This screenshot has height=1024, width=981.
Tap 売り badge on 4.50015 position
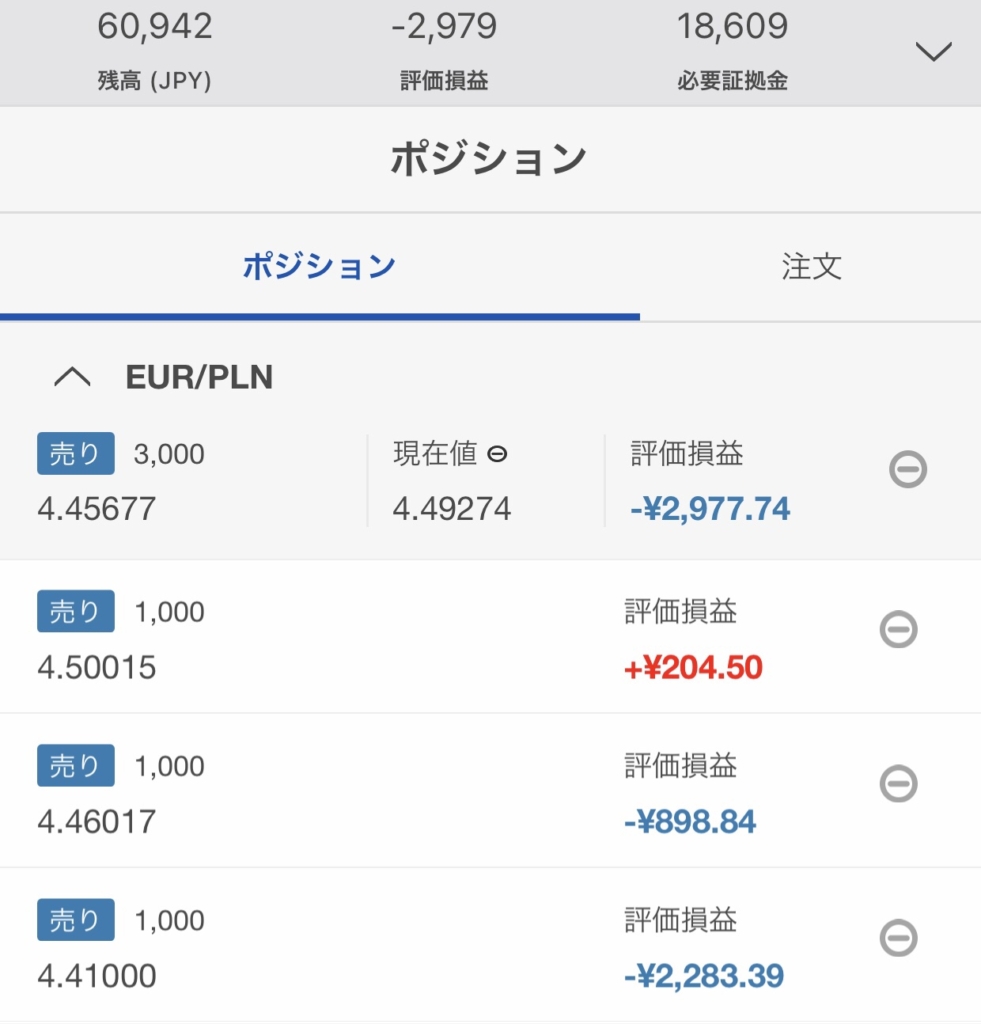(x=76, y=611)
